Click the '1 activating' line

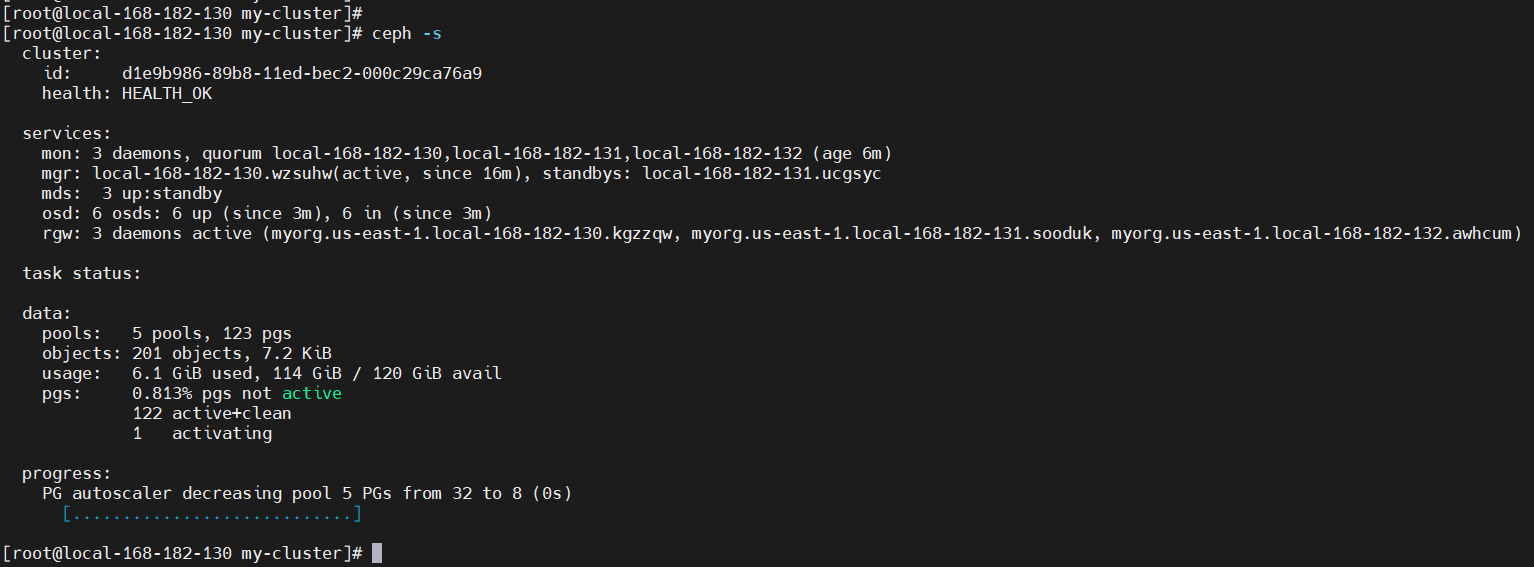[x=201, y=434]
